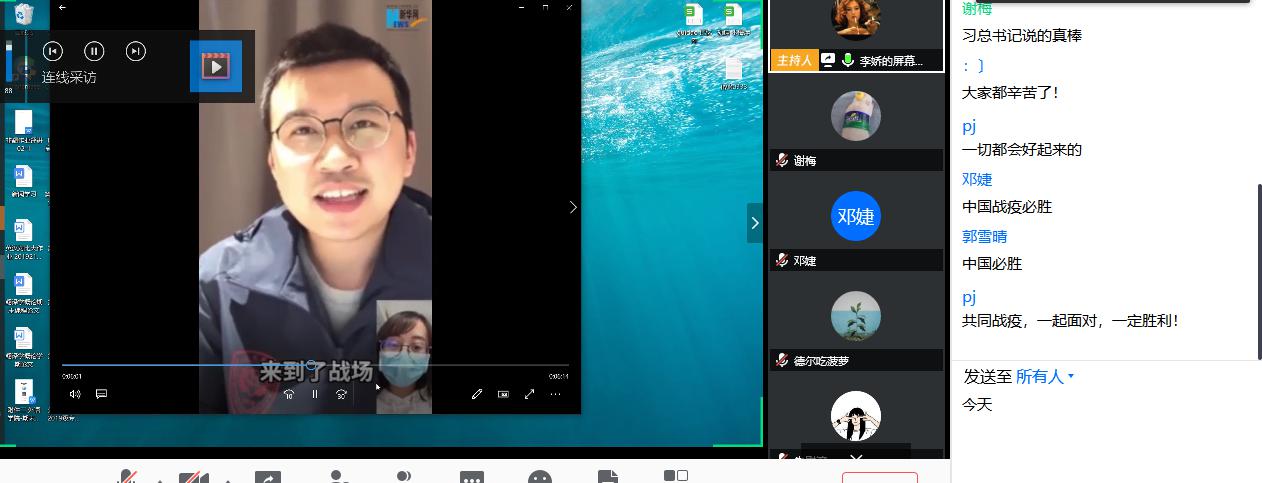
Task: Click muted mic icon beside 谢梅
Action: click(x=782, y=160)
